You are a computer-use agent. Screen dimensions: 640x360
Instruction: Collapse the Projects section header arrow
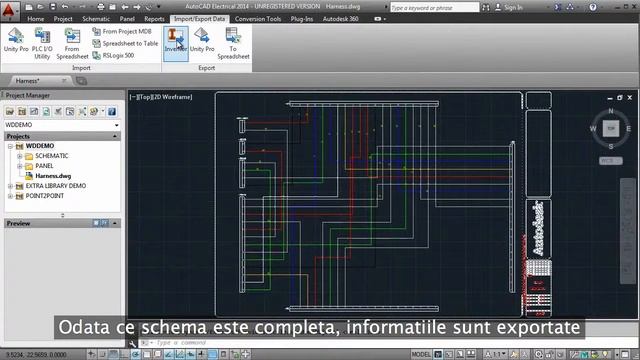115,136
